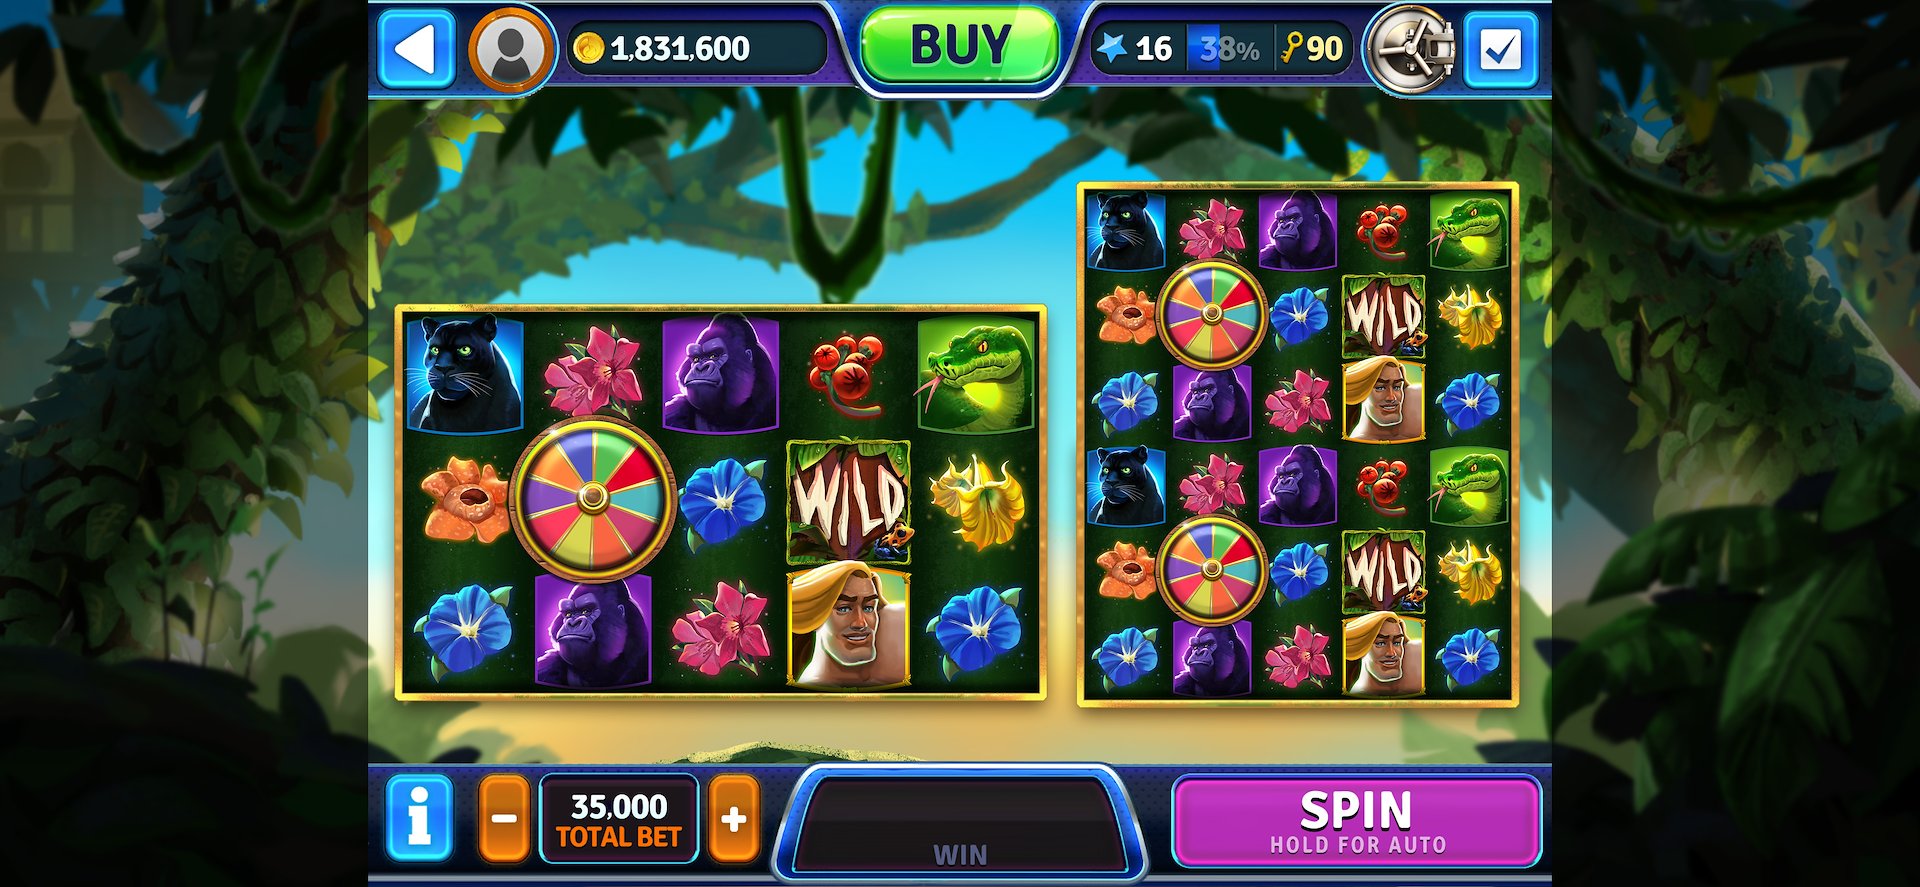This screenshot has height=887, width=1920.
Task: Click the blue star level icon
Action: 1112,47
